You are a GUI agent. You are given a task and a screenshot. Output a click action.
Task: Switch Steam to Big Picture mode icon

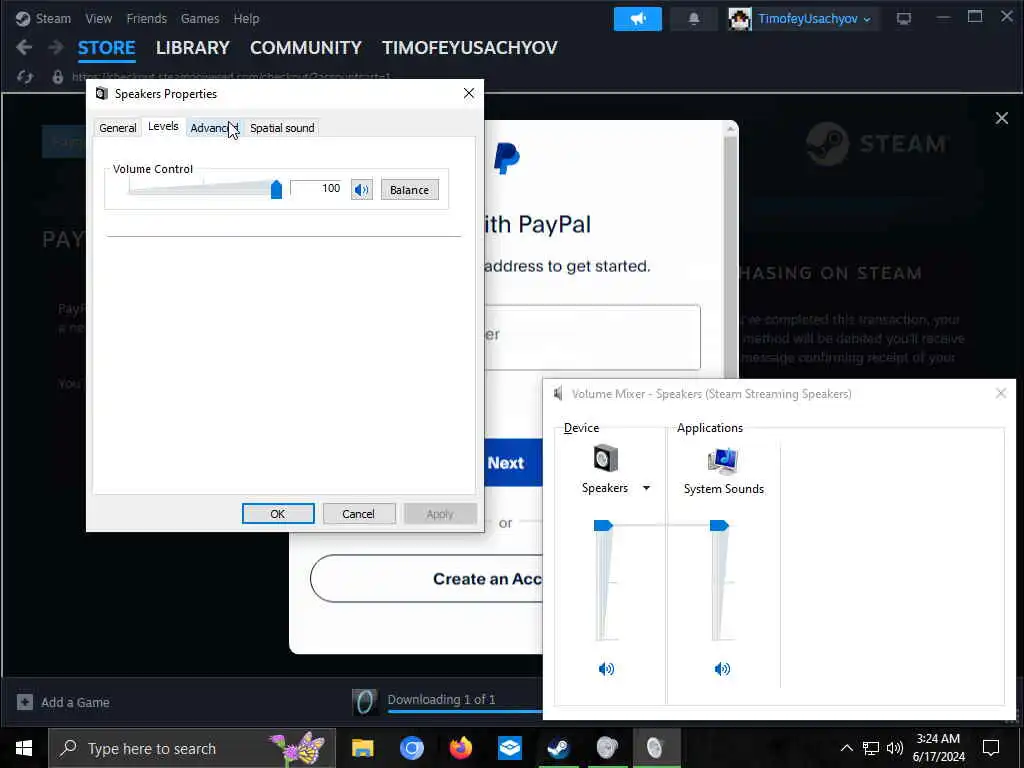pos(904,19)
